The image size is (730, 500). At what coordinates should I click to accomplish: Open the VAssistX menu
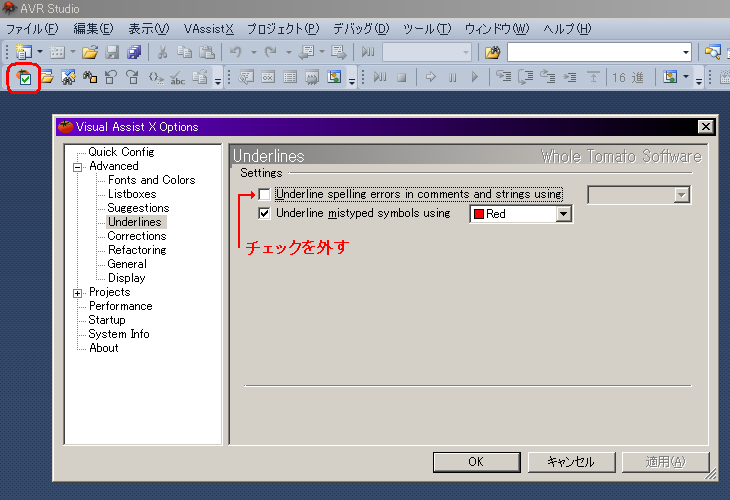tap(209, 29)
